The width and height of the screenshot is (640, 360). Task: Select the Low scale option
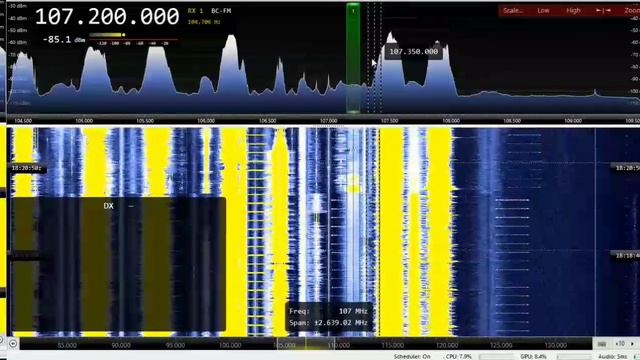click(x=543, y=11)
